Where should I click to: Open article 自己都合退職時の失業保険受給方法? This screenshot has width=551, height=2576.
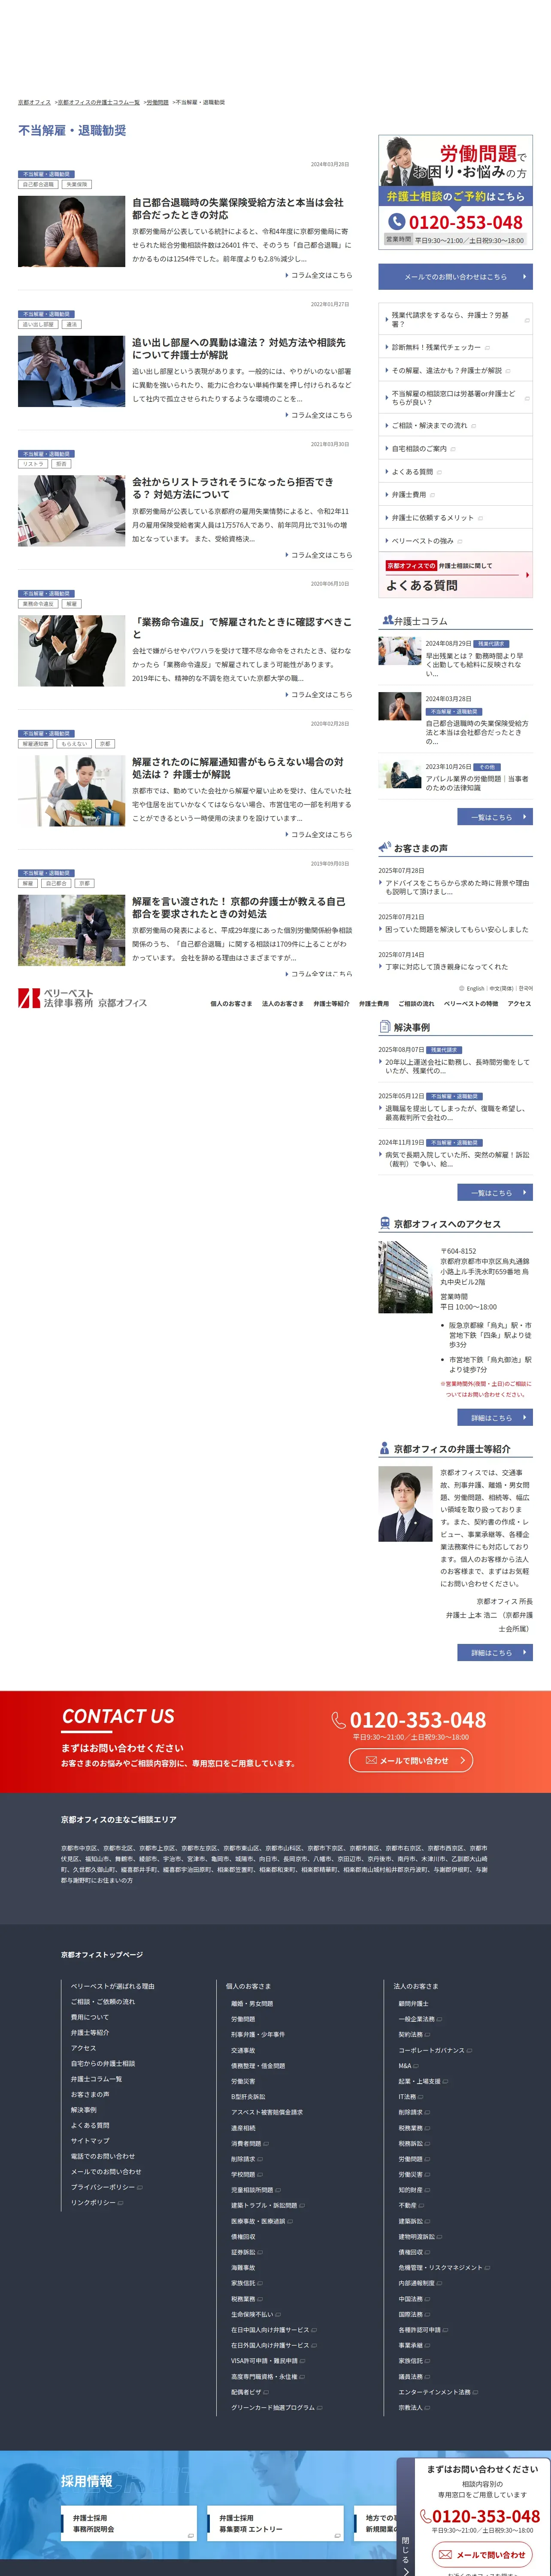[x=238, y=208]
